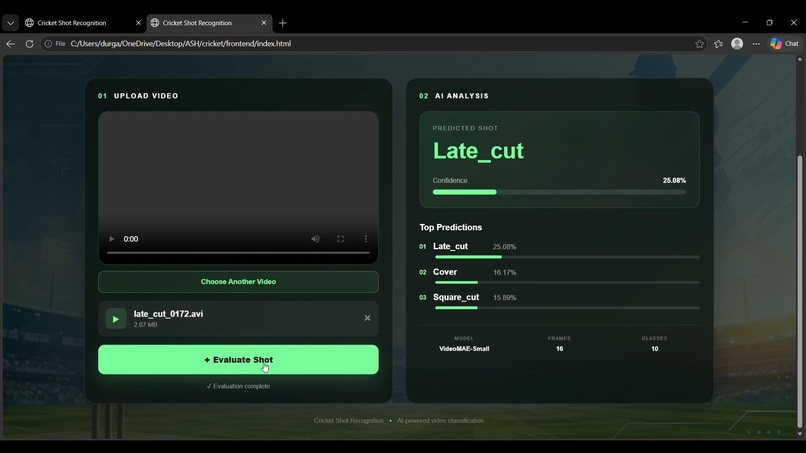This screenshot has width=806, height=453.
Task: Click the main confidence progress bar
Action: click(559, 192)
